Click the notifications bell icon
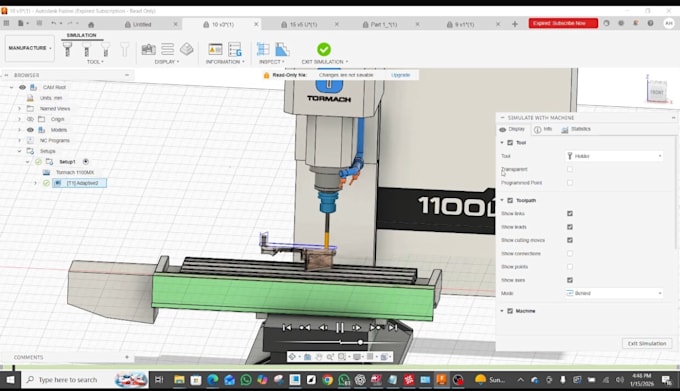680x391 pixels. tap(635, 23)
